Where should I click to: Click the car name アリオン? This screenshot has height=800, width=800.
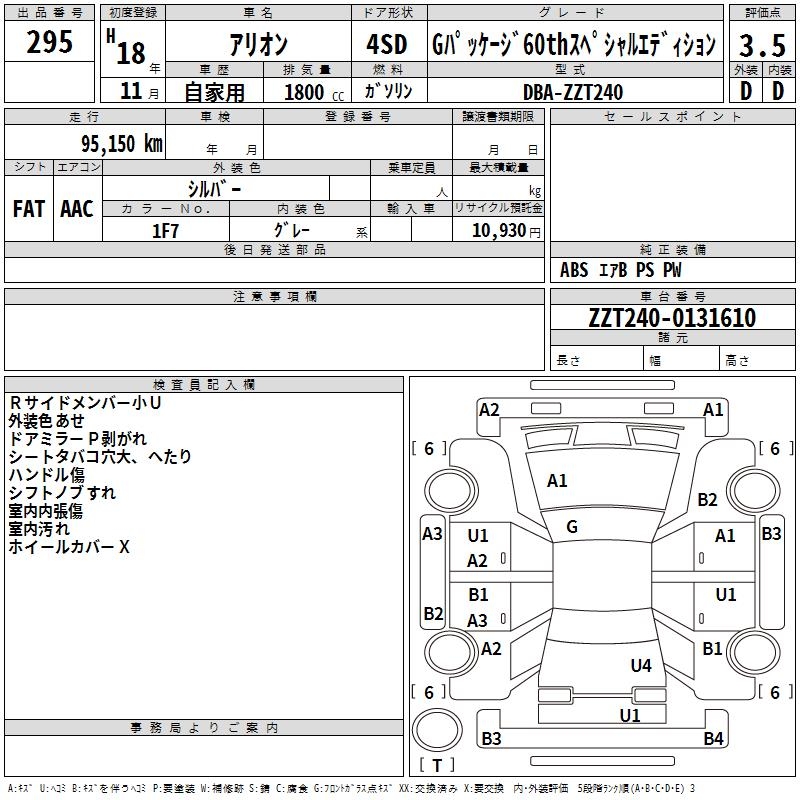point(258,45)
